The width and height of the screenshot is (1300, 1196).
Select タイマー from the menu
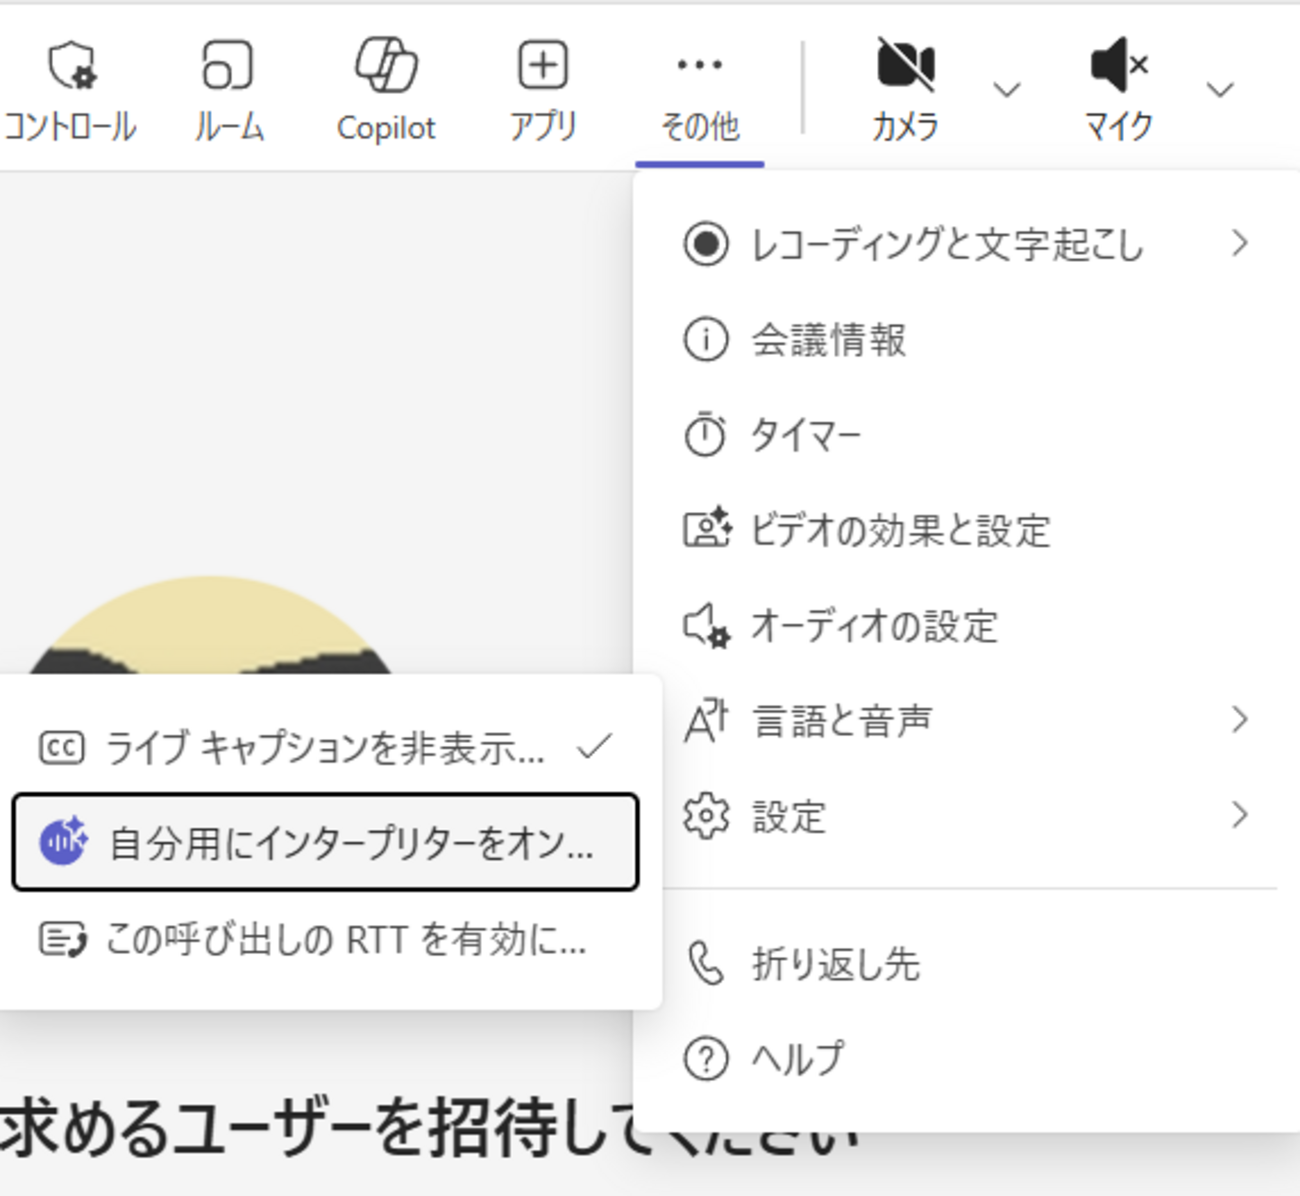click(x=806, y=436)
